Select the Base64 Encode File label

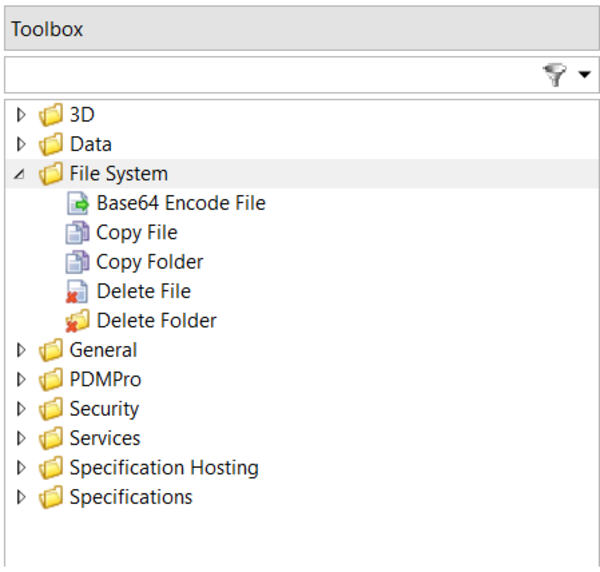click(180, 204)
